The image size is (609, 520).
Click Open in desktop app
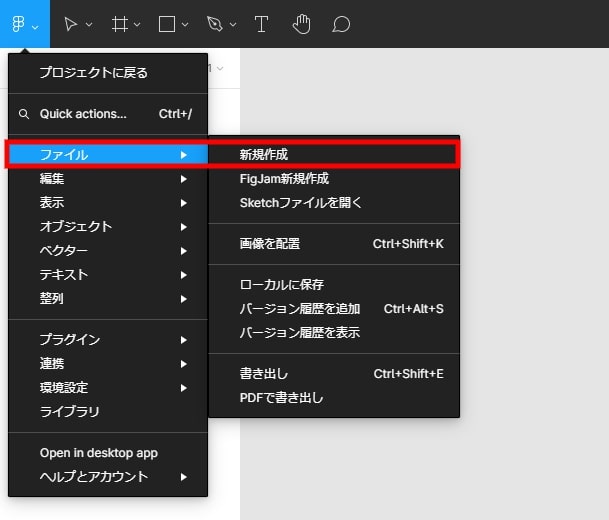(x=98, y=453)
